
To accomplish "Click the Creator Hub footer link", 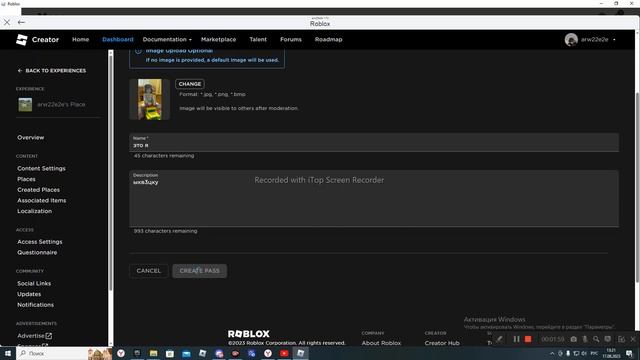I will (x=442, y=343).
